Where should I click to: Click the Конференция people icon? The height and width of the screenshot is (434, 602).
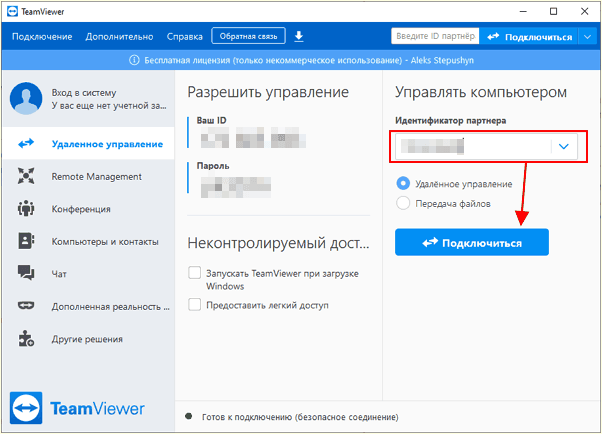click(26, 209)
